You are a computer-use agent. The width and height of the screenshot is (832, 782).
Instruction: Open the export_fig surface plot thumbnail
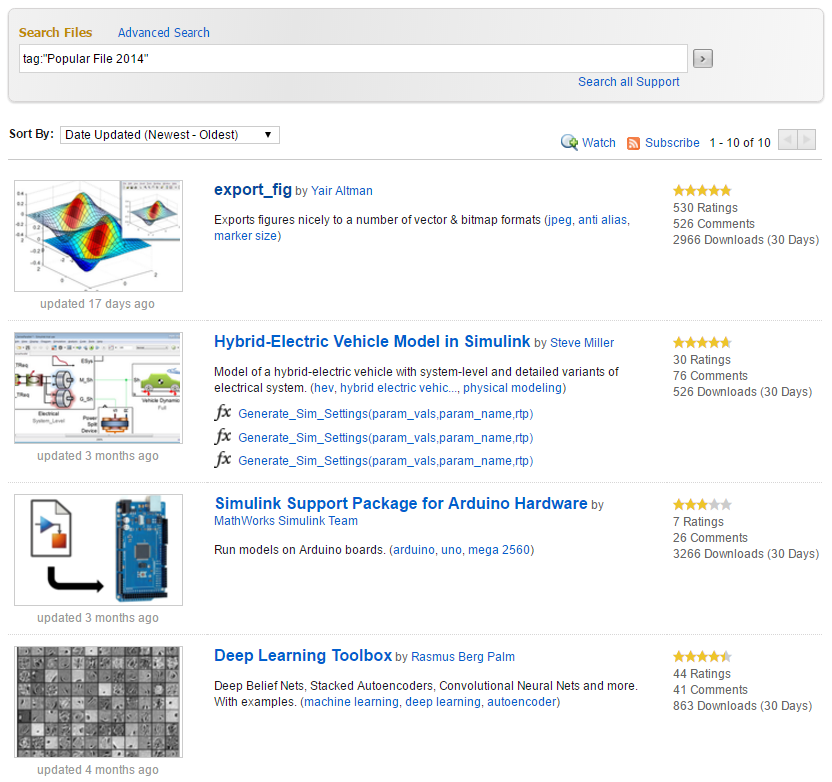point(98,236)
